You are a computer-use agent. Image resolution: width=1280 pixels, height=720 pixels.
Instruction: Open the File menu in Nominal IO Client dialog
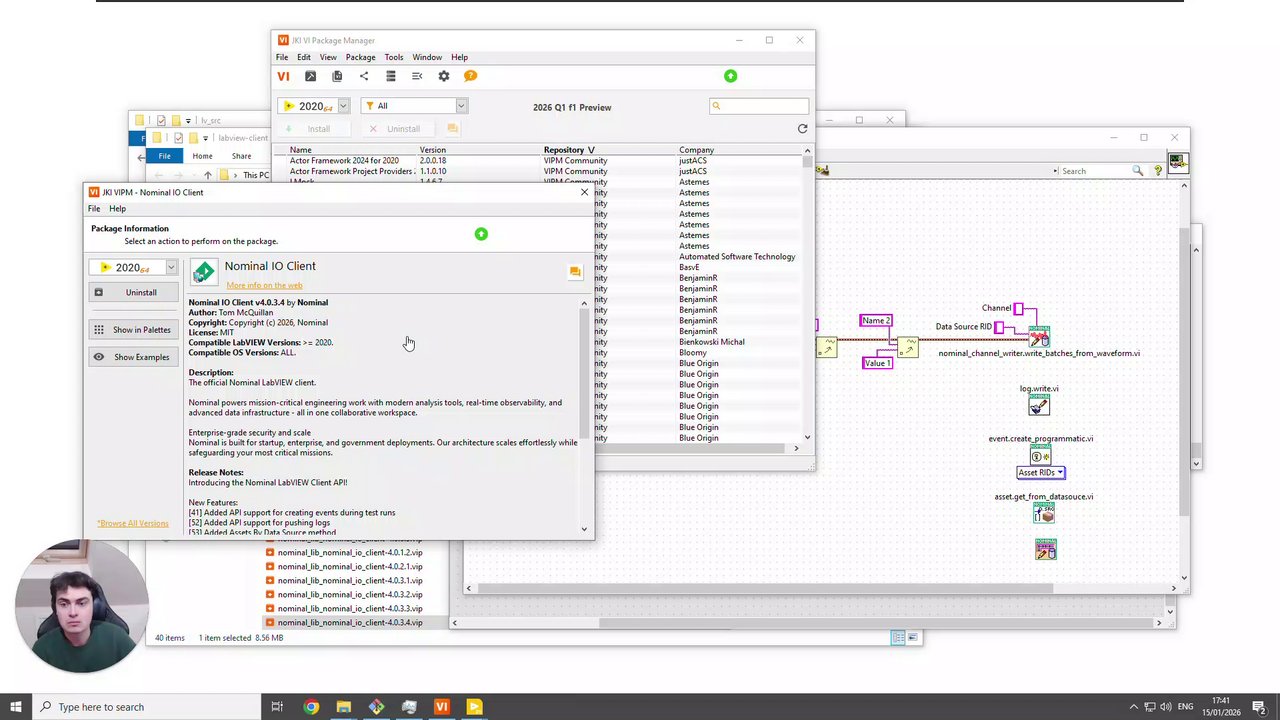94,209
